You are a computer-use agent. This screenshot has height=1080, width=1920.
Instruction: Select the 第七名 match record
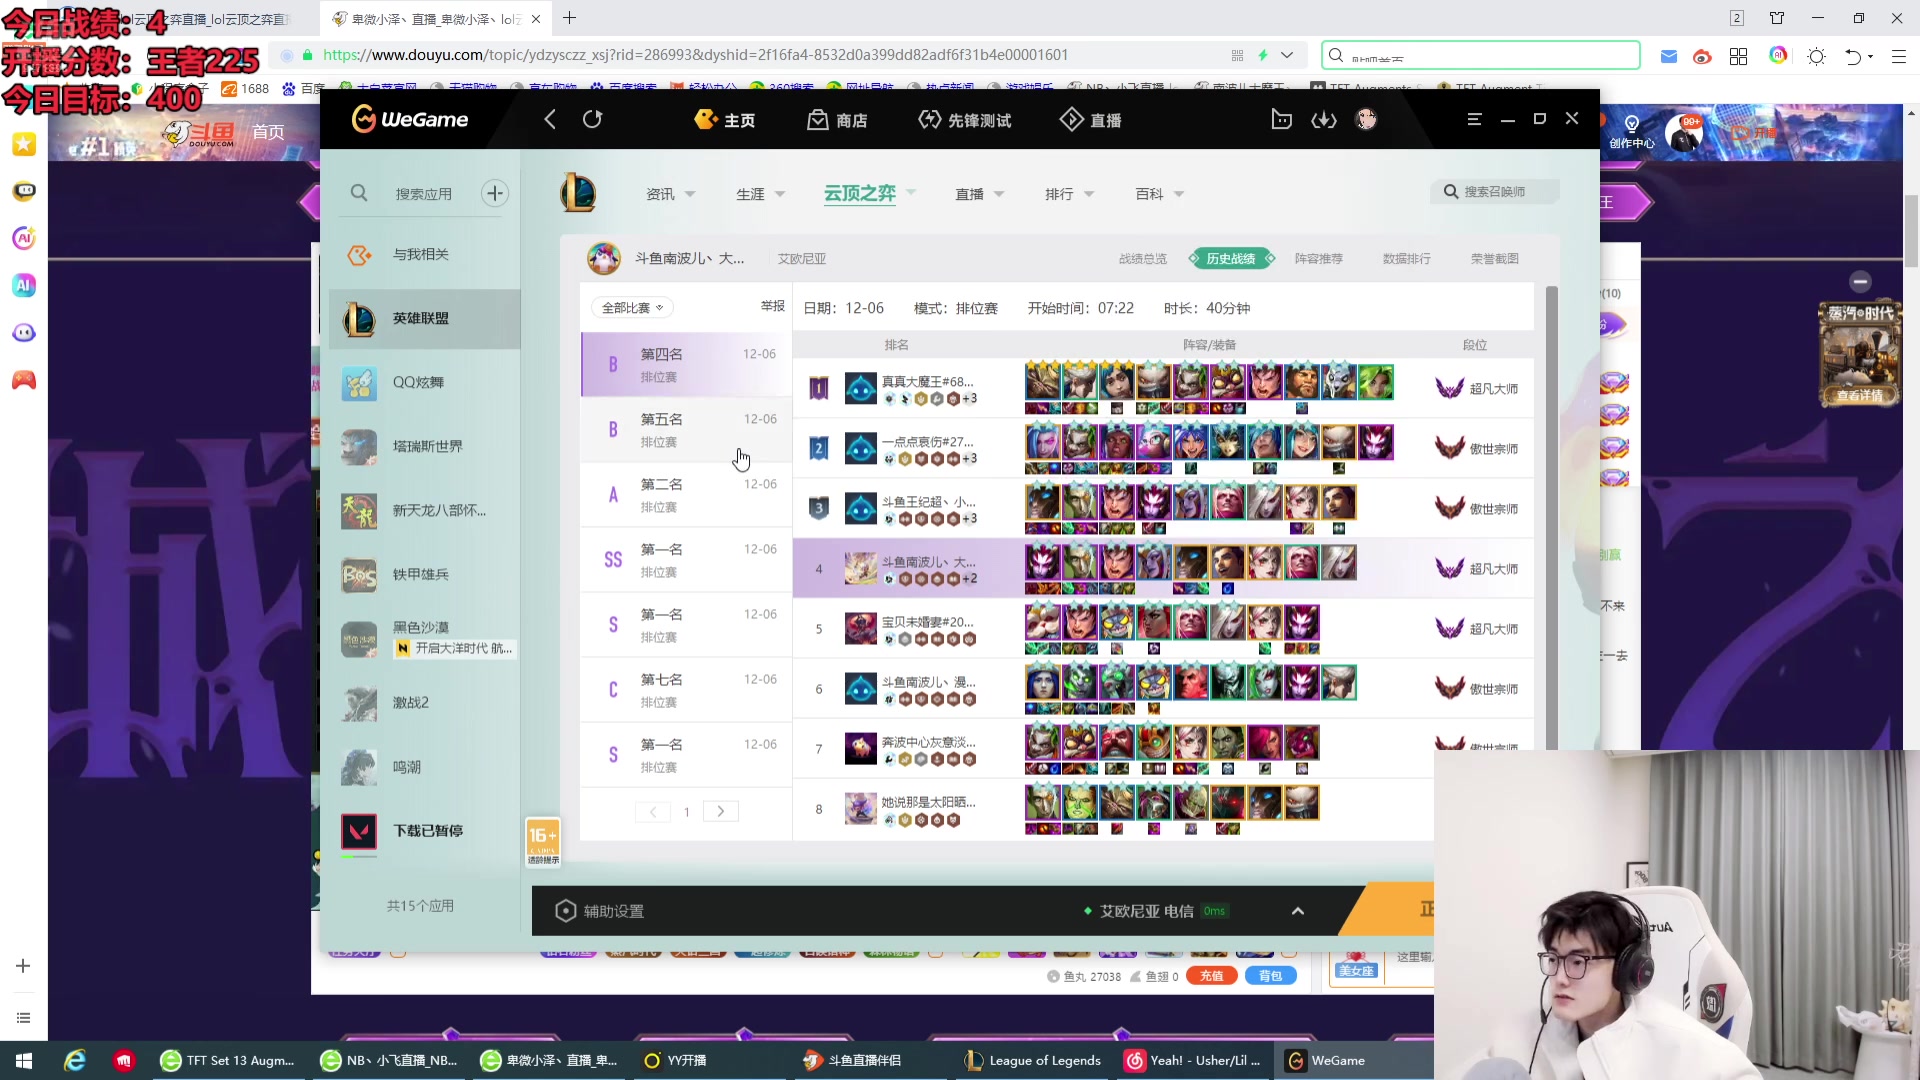(686, 690)
